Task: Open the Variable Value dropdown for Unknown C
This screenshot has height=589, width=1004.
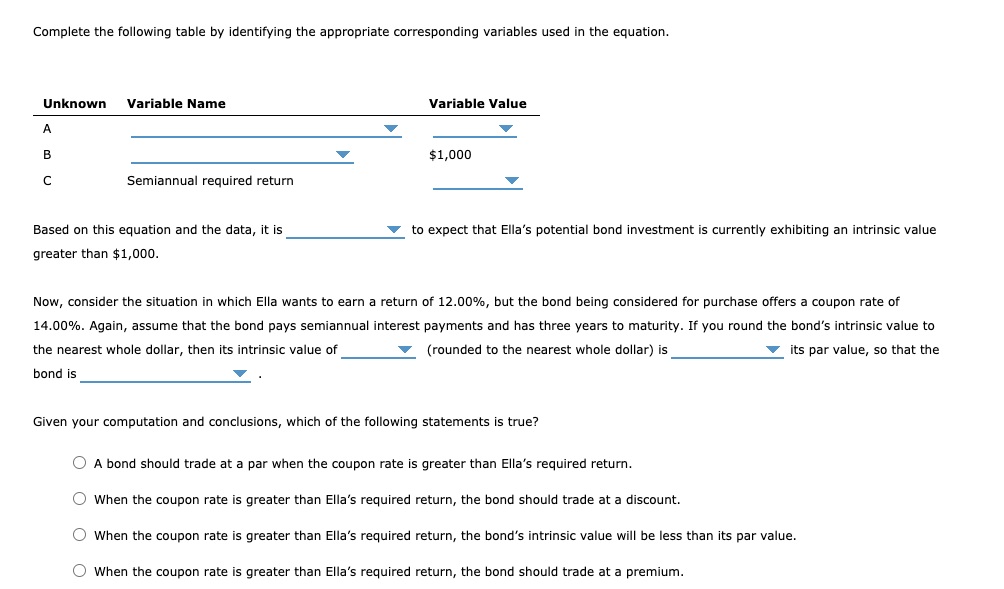Action: point(511,181)
